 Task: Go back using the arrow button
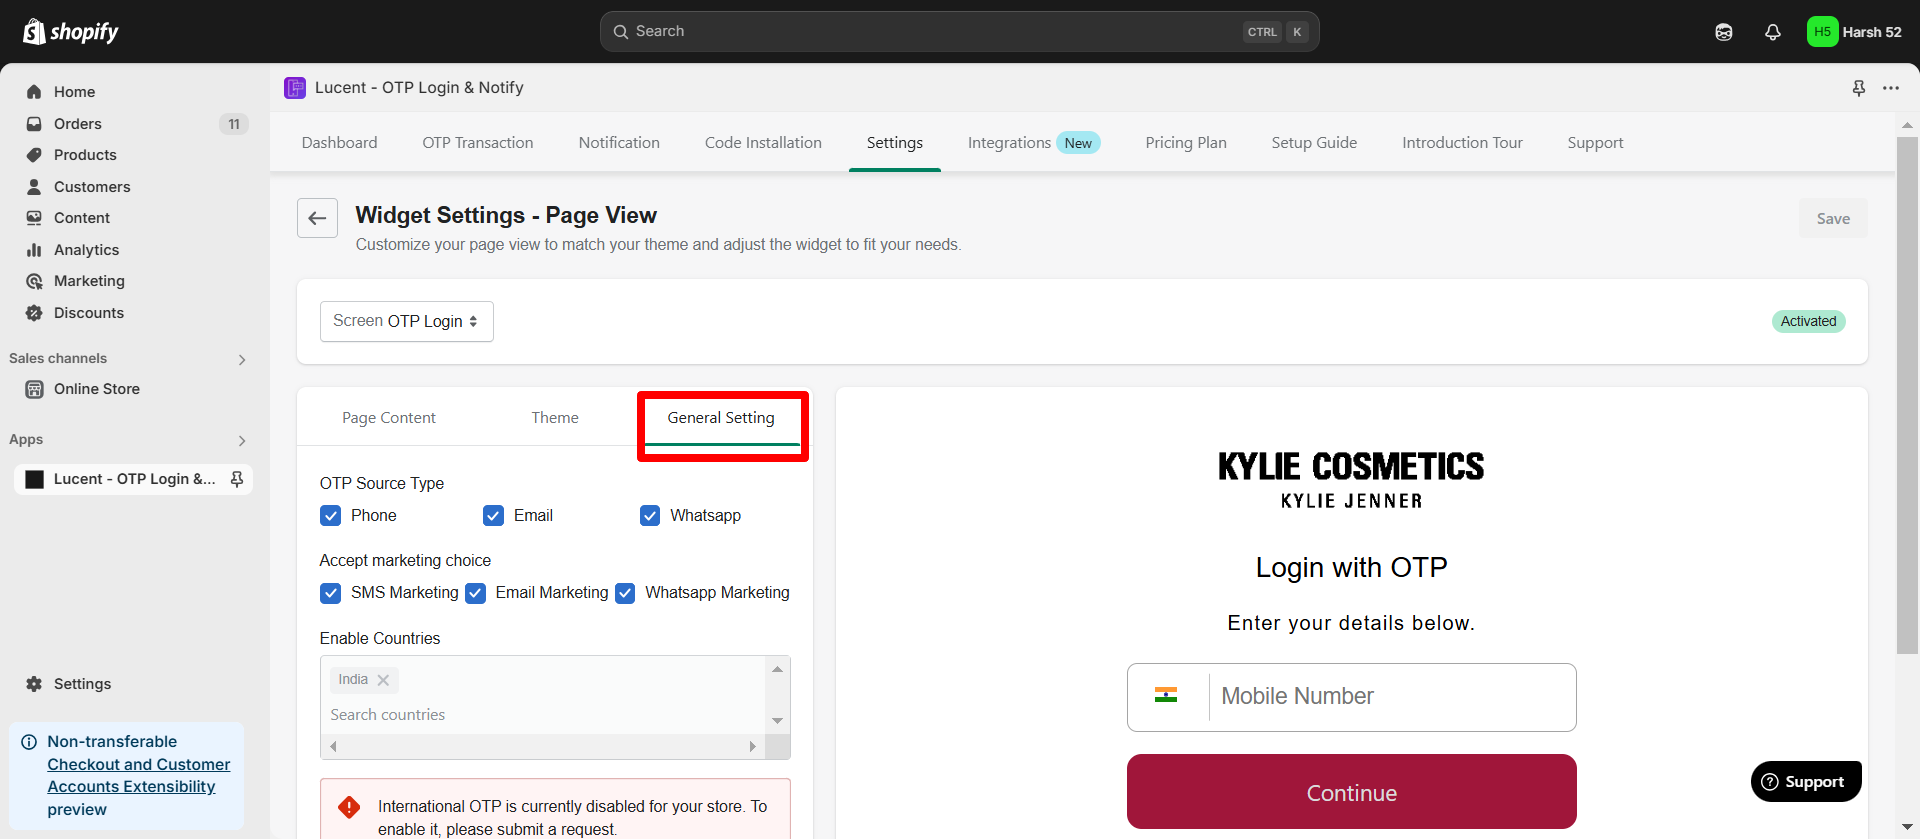317,218
